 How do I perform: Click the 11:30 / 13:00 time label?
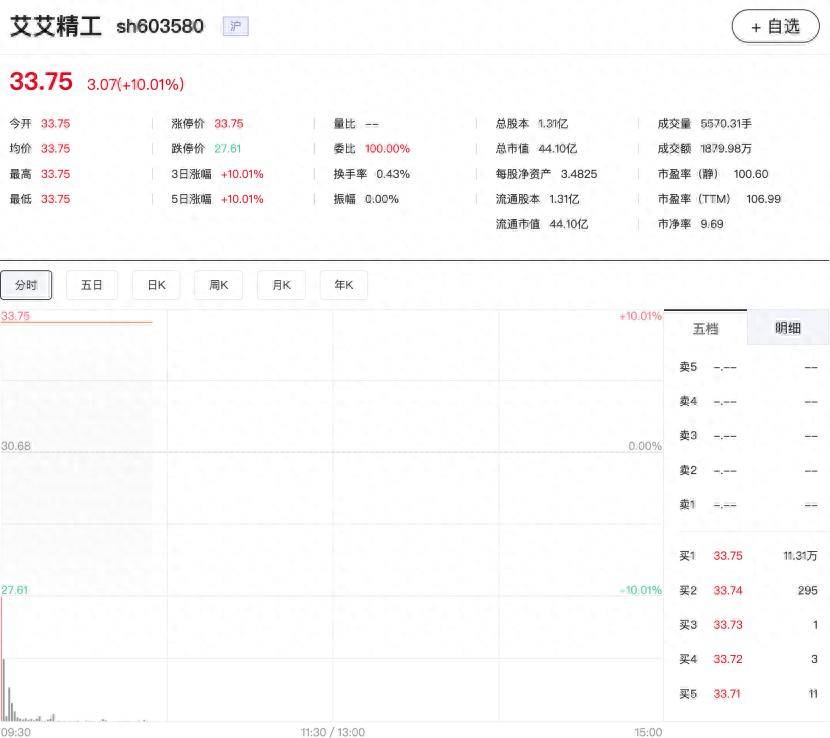click(x=332, y=732)
